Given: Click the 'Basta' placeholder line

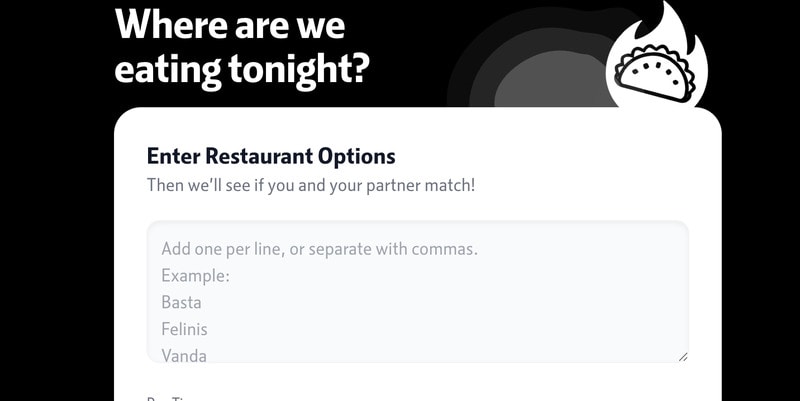Looking at the screenshot, I should [x=182, y=301].
